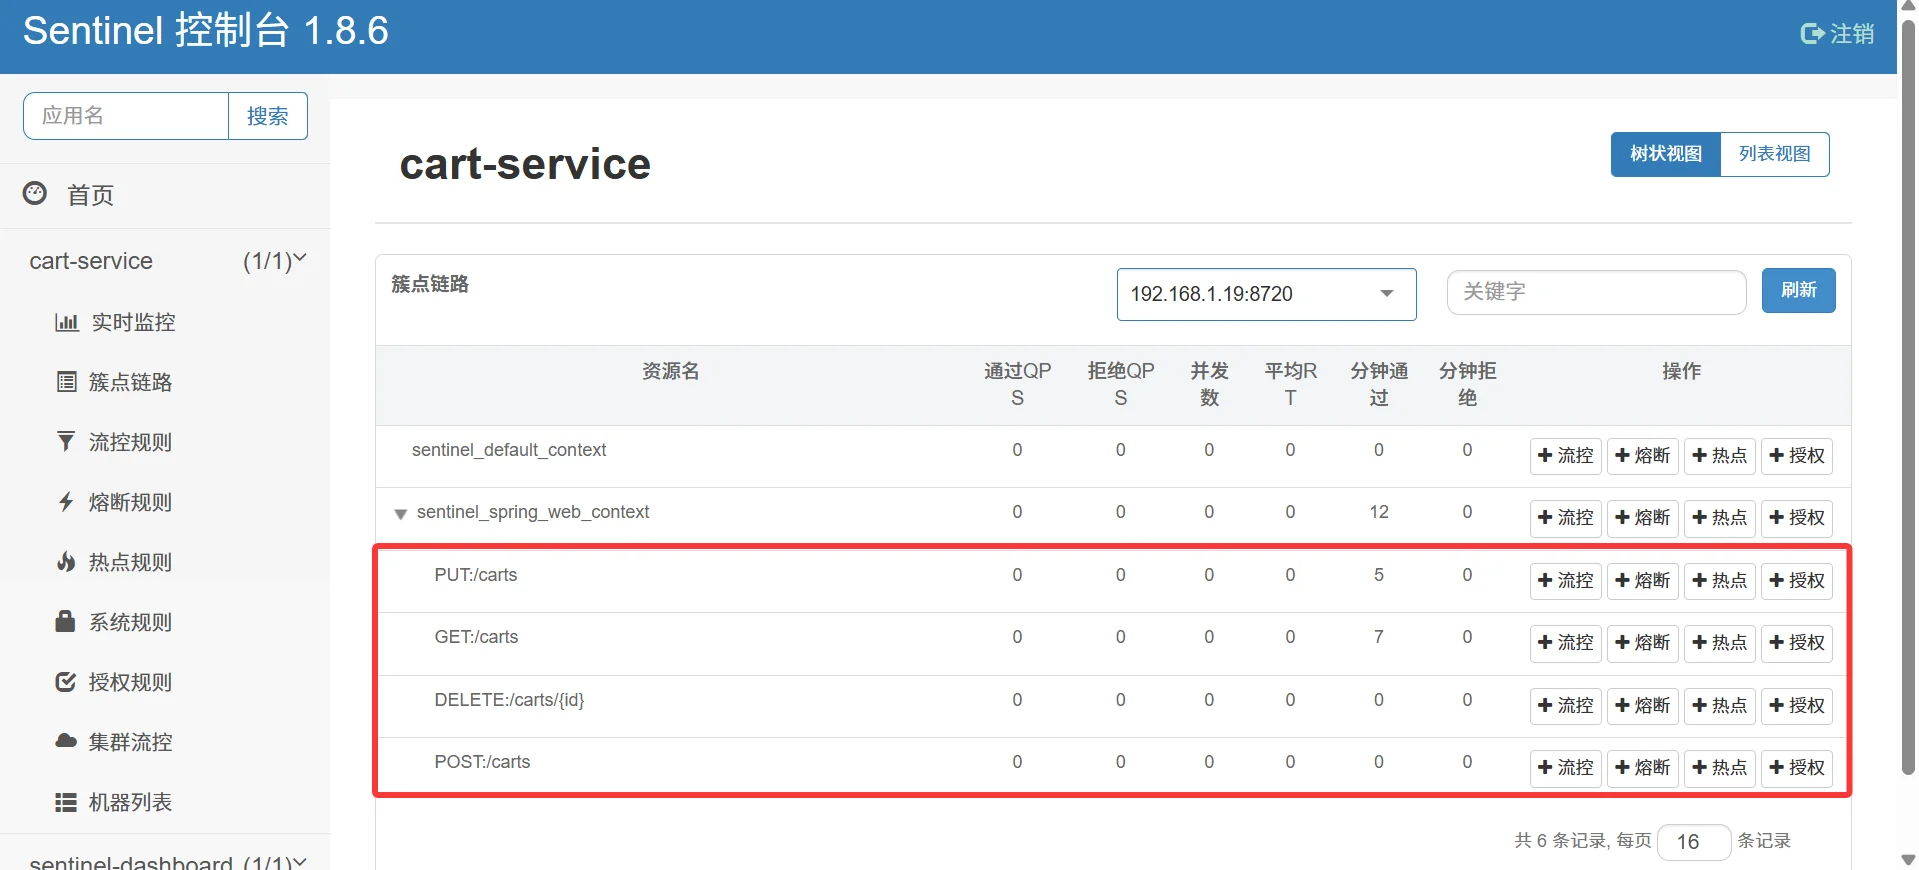Click the 资源名 column header
This screenshot has height=870, width=1919.
click(670, 371)
